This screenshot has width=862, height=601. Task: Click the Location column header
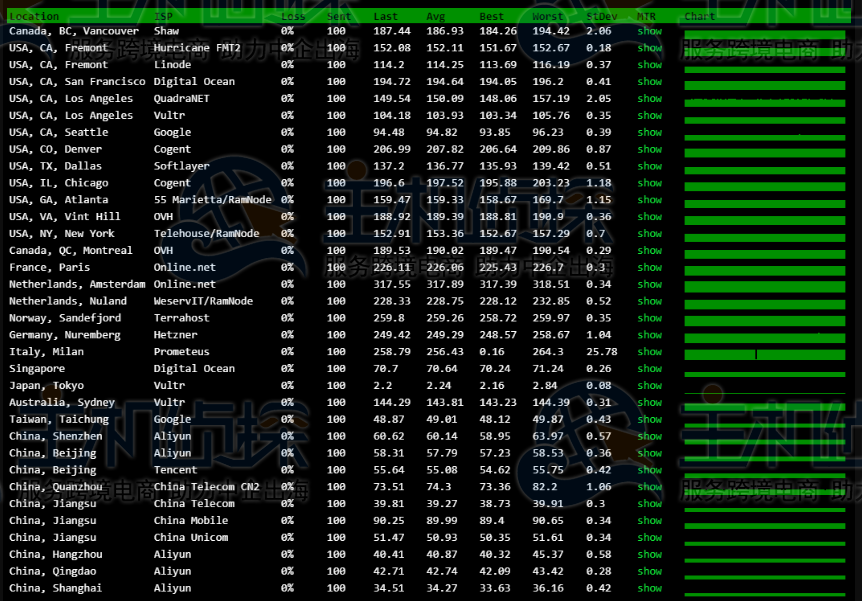pos(34,16)
